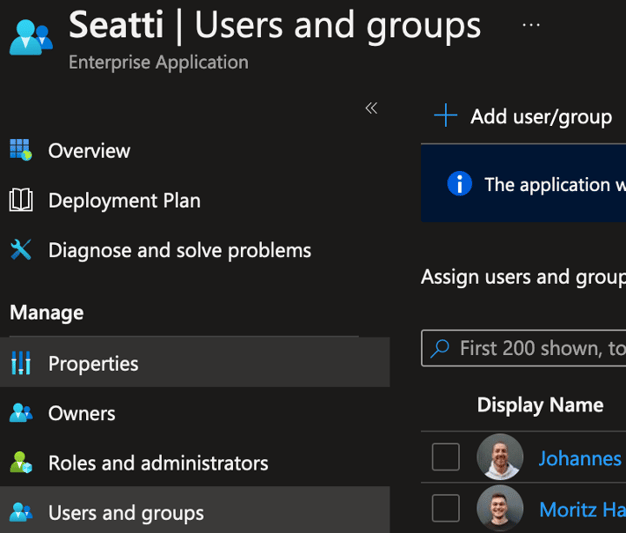626x533 pixels.
Task: Focus the First 200 shown search field
Action: coord(523,348)
